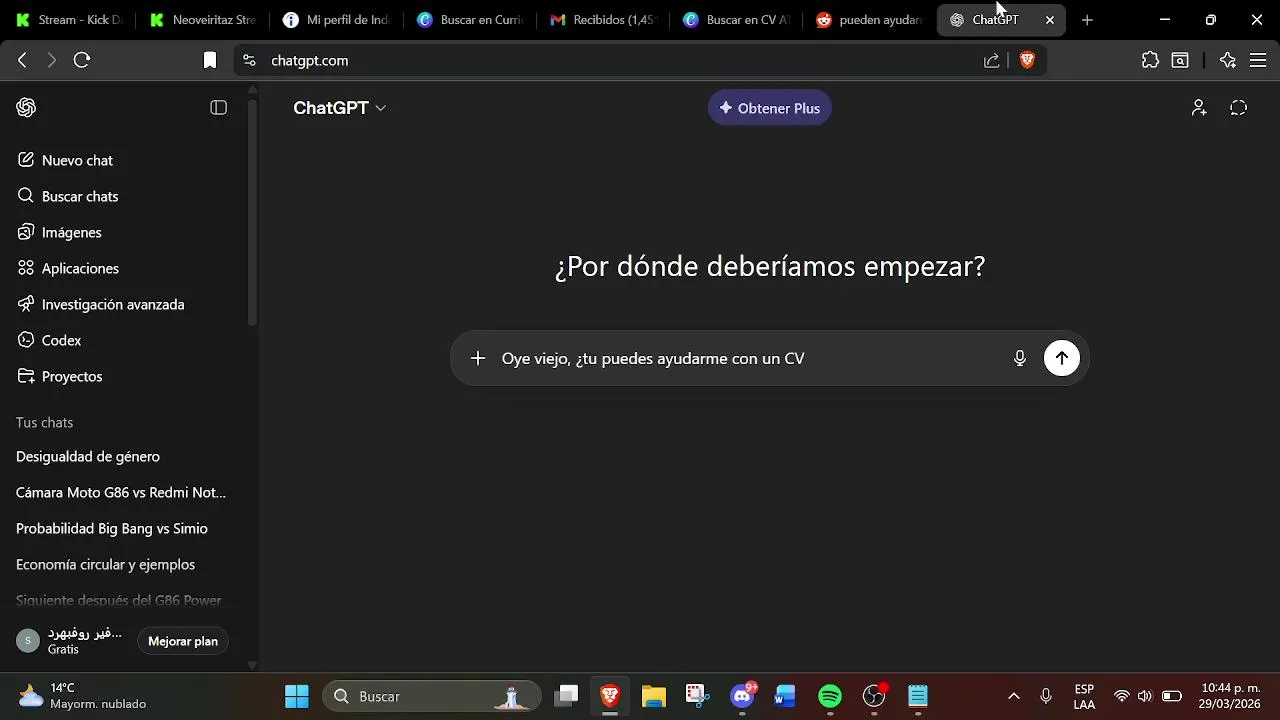Open Brave Shields lion icon
The width and height of the screenshot is (1280, 720).
[x=1027, y=60]
